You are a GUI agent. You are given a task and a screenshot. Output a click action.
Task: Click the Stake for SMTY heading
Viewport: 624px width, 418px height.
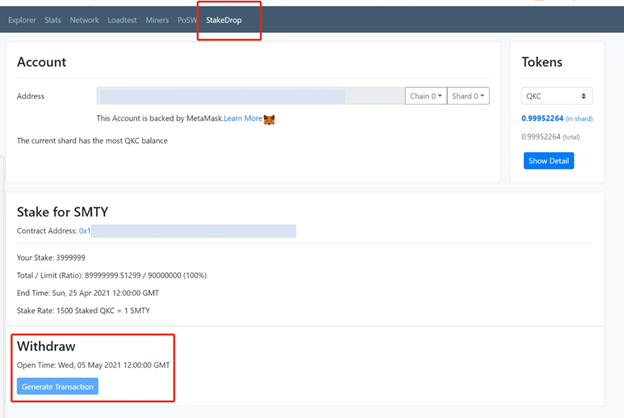coord(62,212)
